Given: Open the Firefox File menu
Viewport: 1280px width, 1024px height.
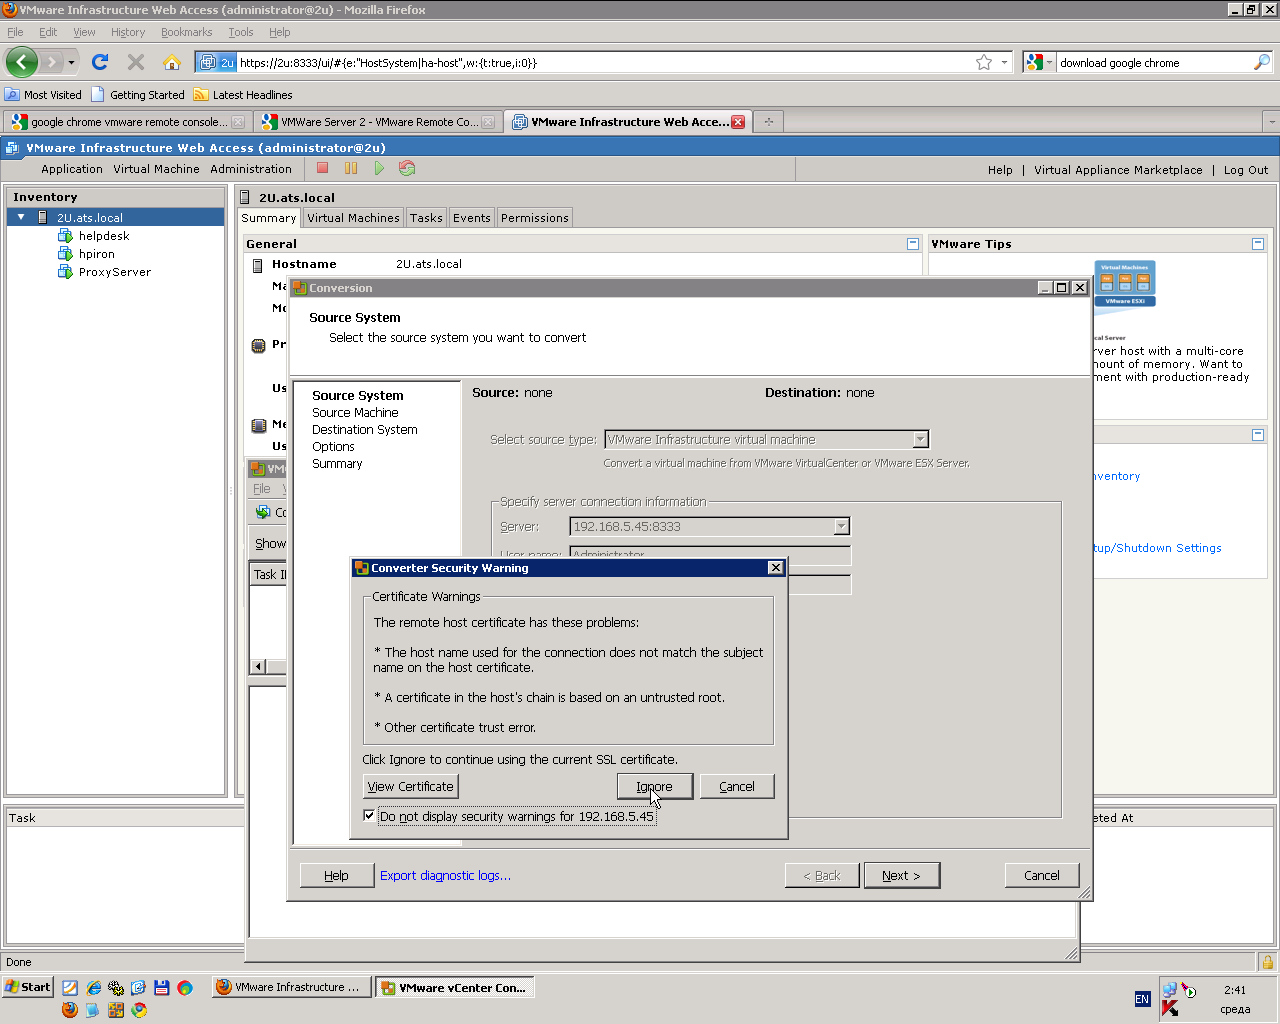Looking at the screenshot, I should pos(15,32).
